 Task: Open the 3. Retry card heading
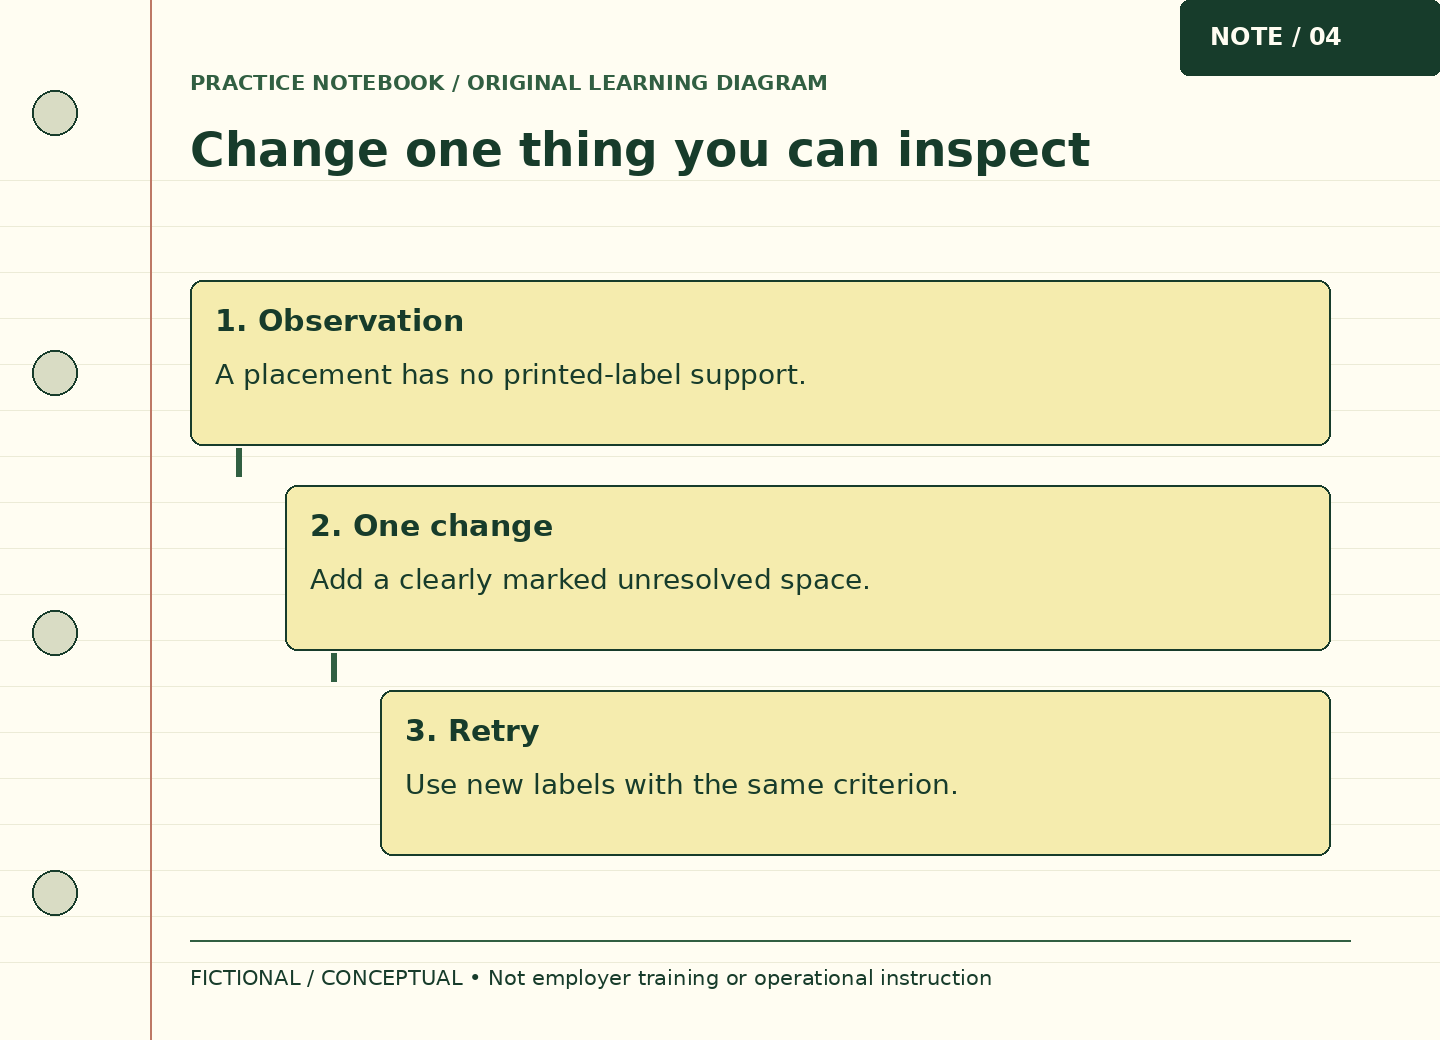point(472,731)
